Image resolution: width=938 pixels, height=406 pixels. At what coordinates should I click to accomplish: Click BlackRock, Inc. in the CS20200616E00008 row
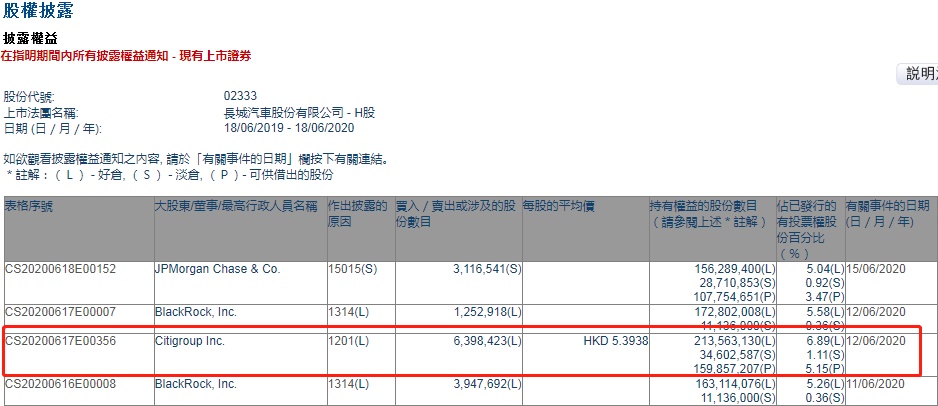(196, 384)
